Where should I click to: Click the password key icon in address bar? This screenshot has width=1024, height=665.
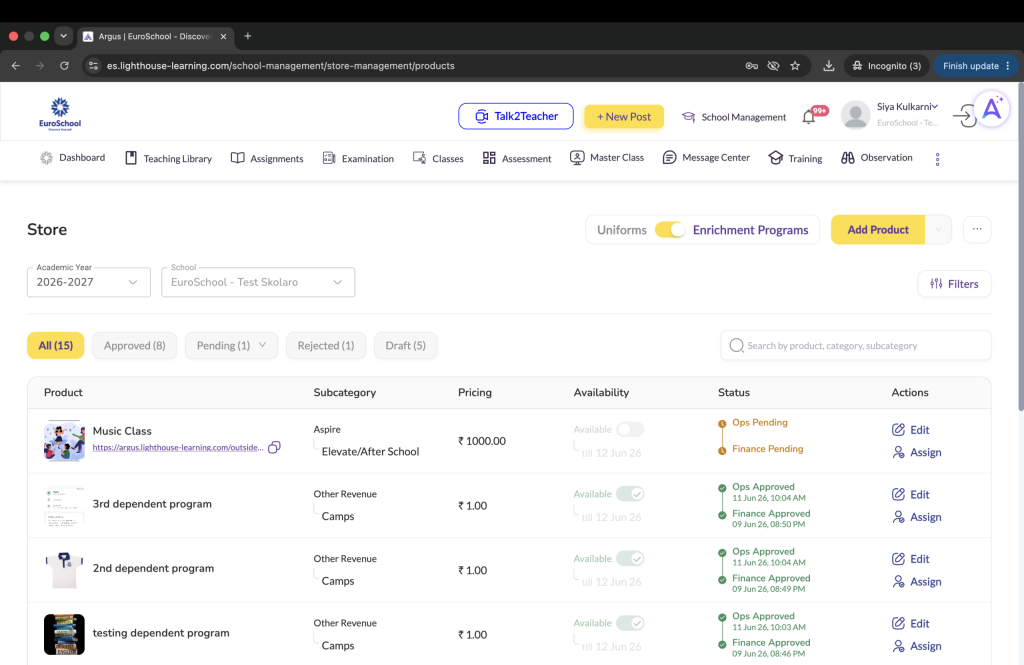point(752,65)
